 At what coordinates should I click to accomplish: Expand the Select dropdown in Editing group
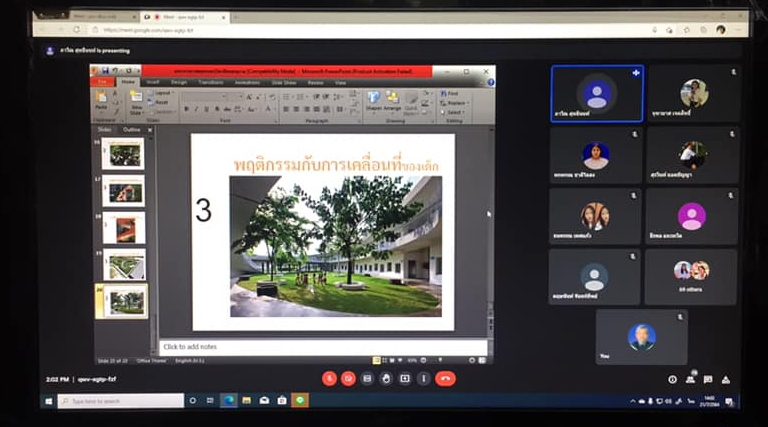point(455,113)
